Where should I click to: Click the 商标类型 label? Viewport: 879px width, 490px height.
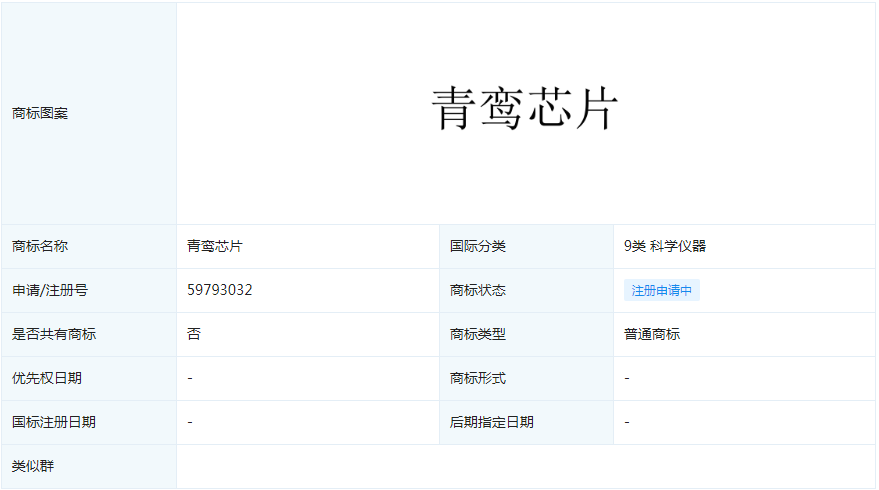point(478,334)
